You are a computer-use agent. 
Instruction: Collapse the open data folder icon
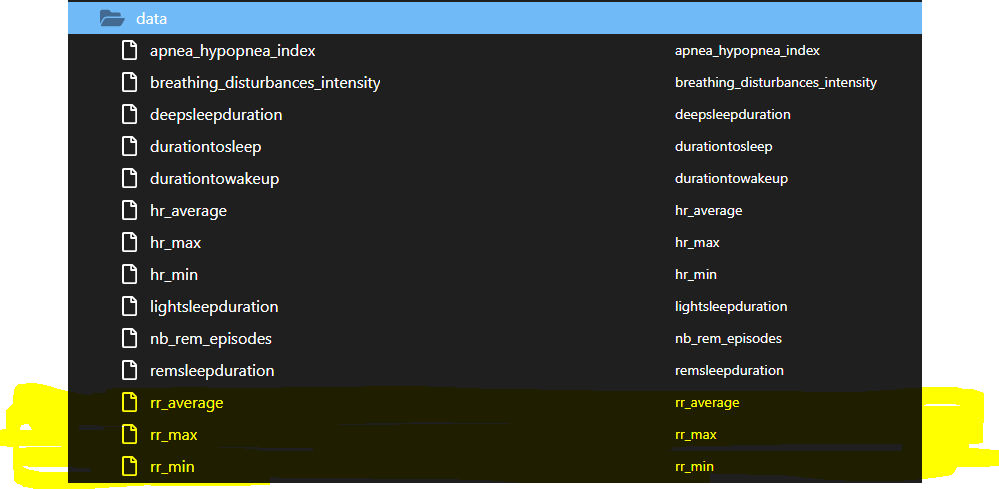(112, 18)
